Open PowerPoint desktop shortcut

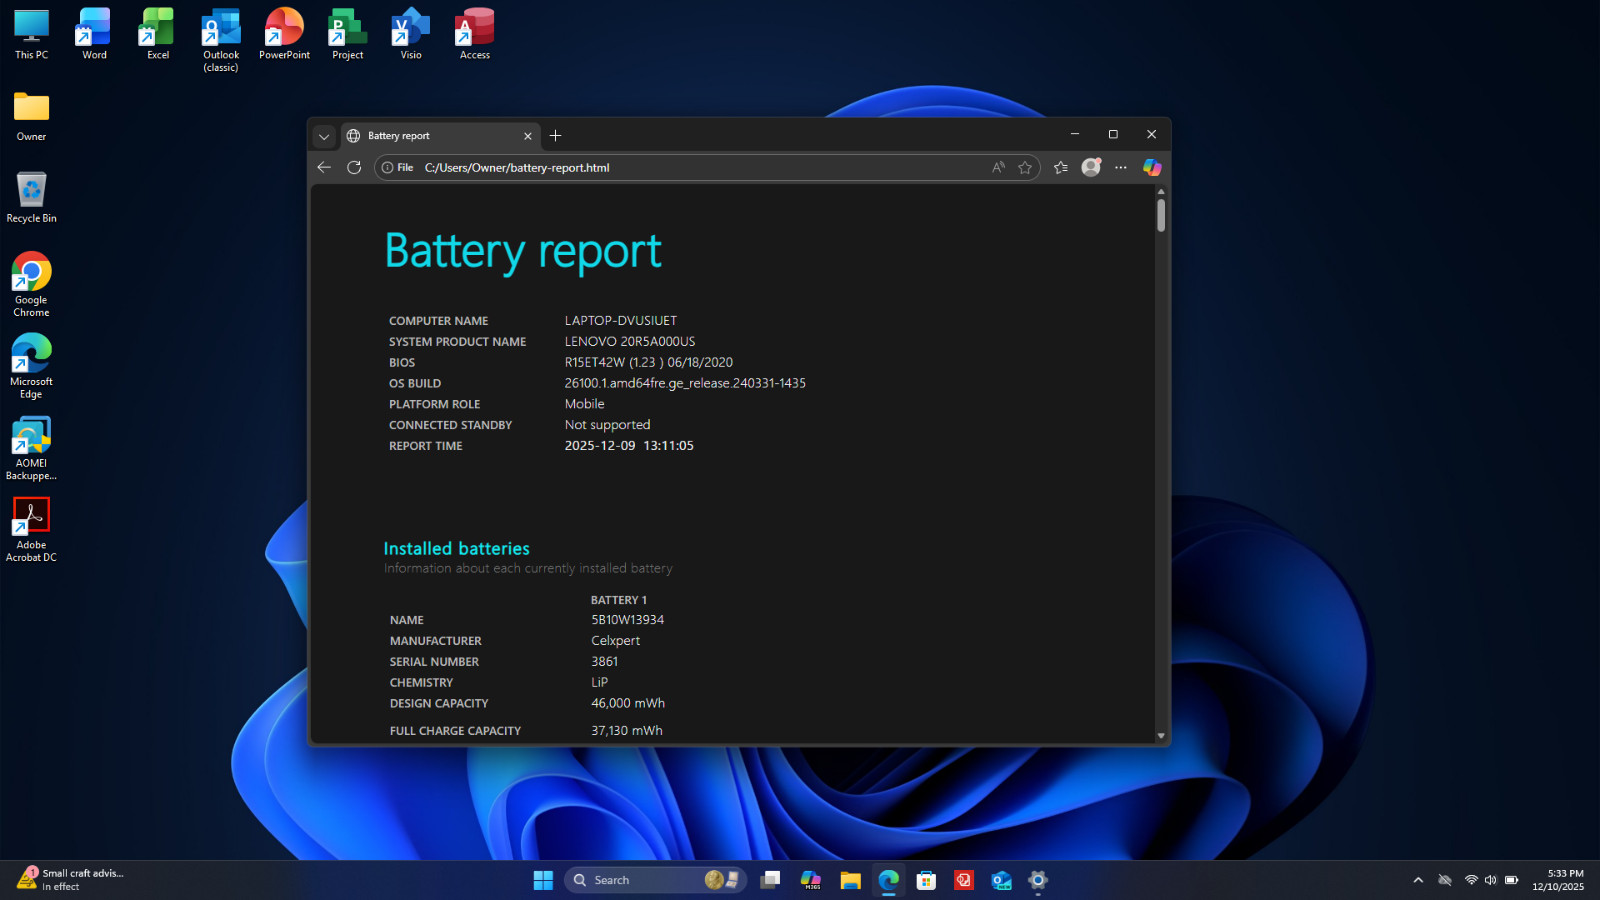tap(284, 34)
